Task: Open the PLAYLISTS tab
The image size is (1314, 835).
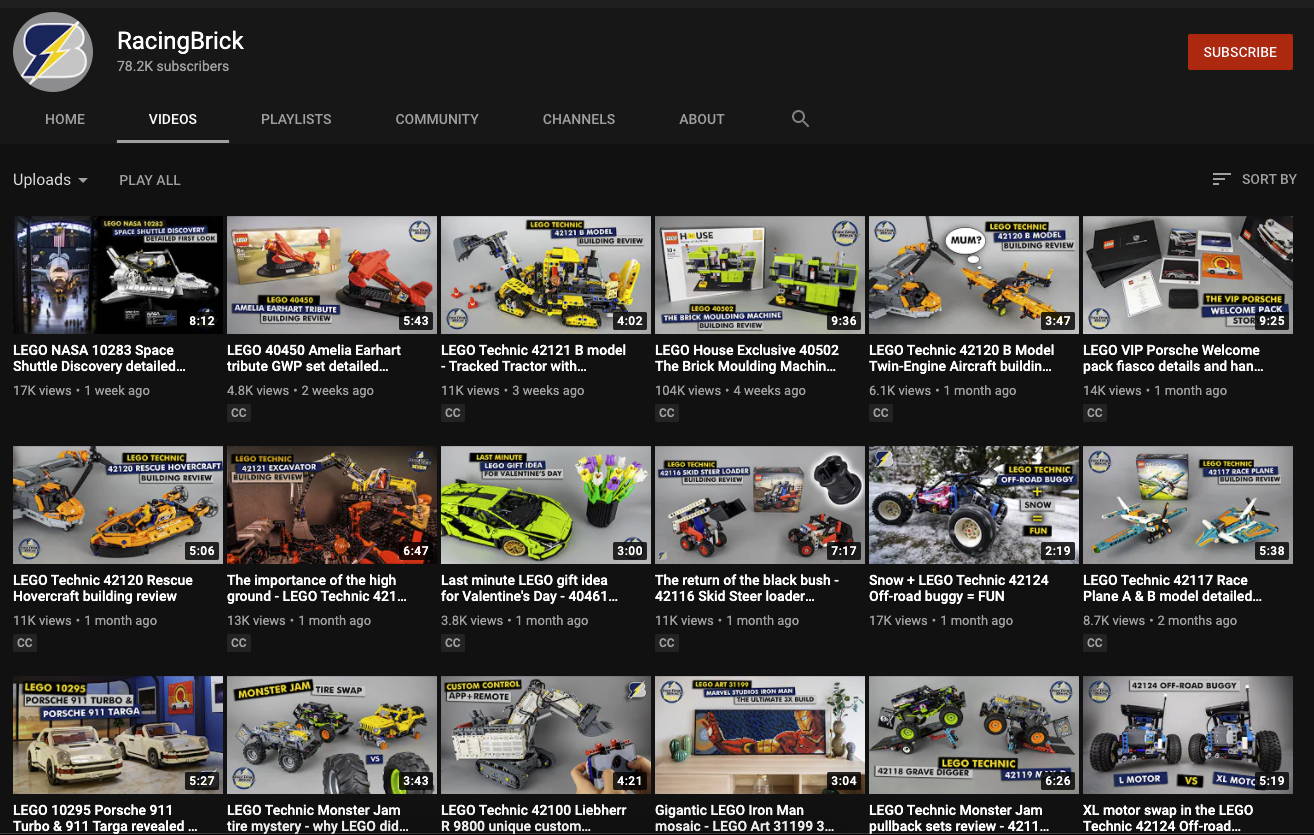Action: tap(296, 119)
